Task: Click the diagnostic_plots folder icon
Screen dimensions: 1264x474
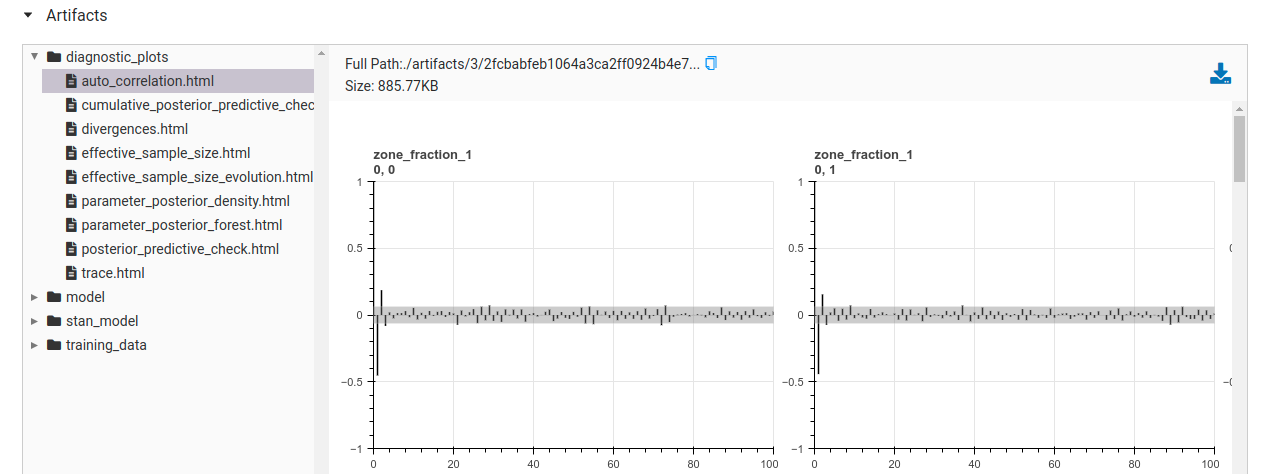Action: click(54, 57)
